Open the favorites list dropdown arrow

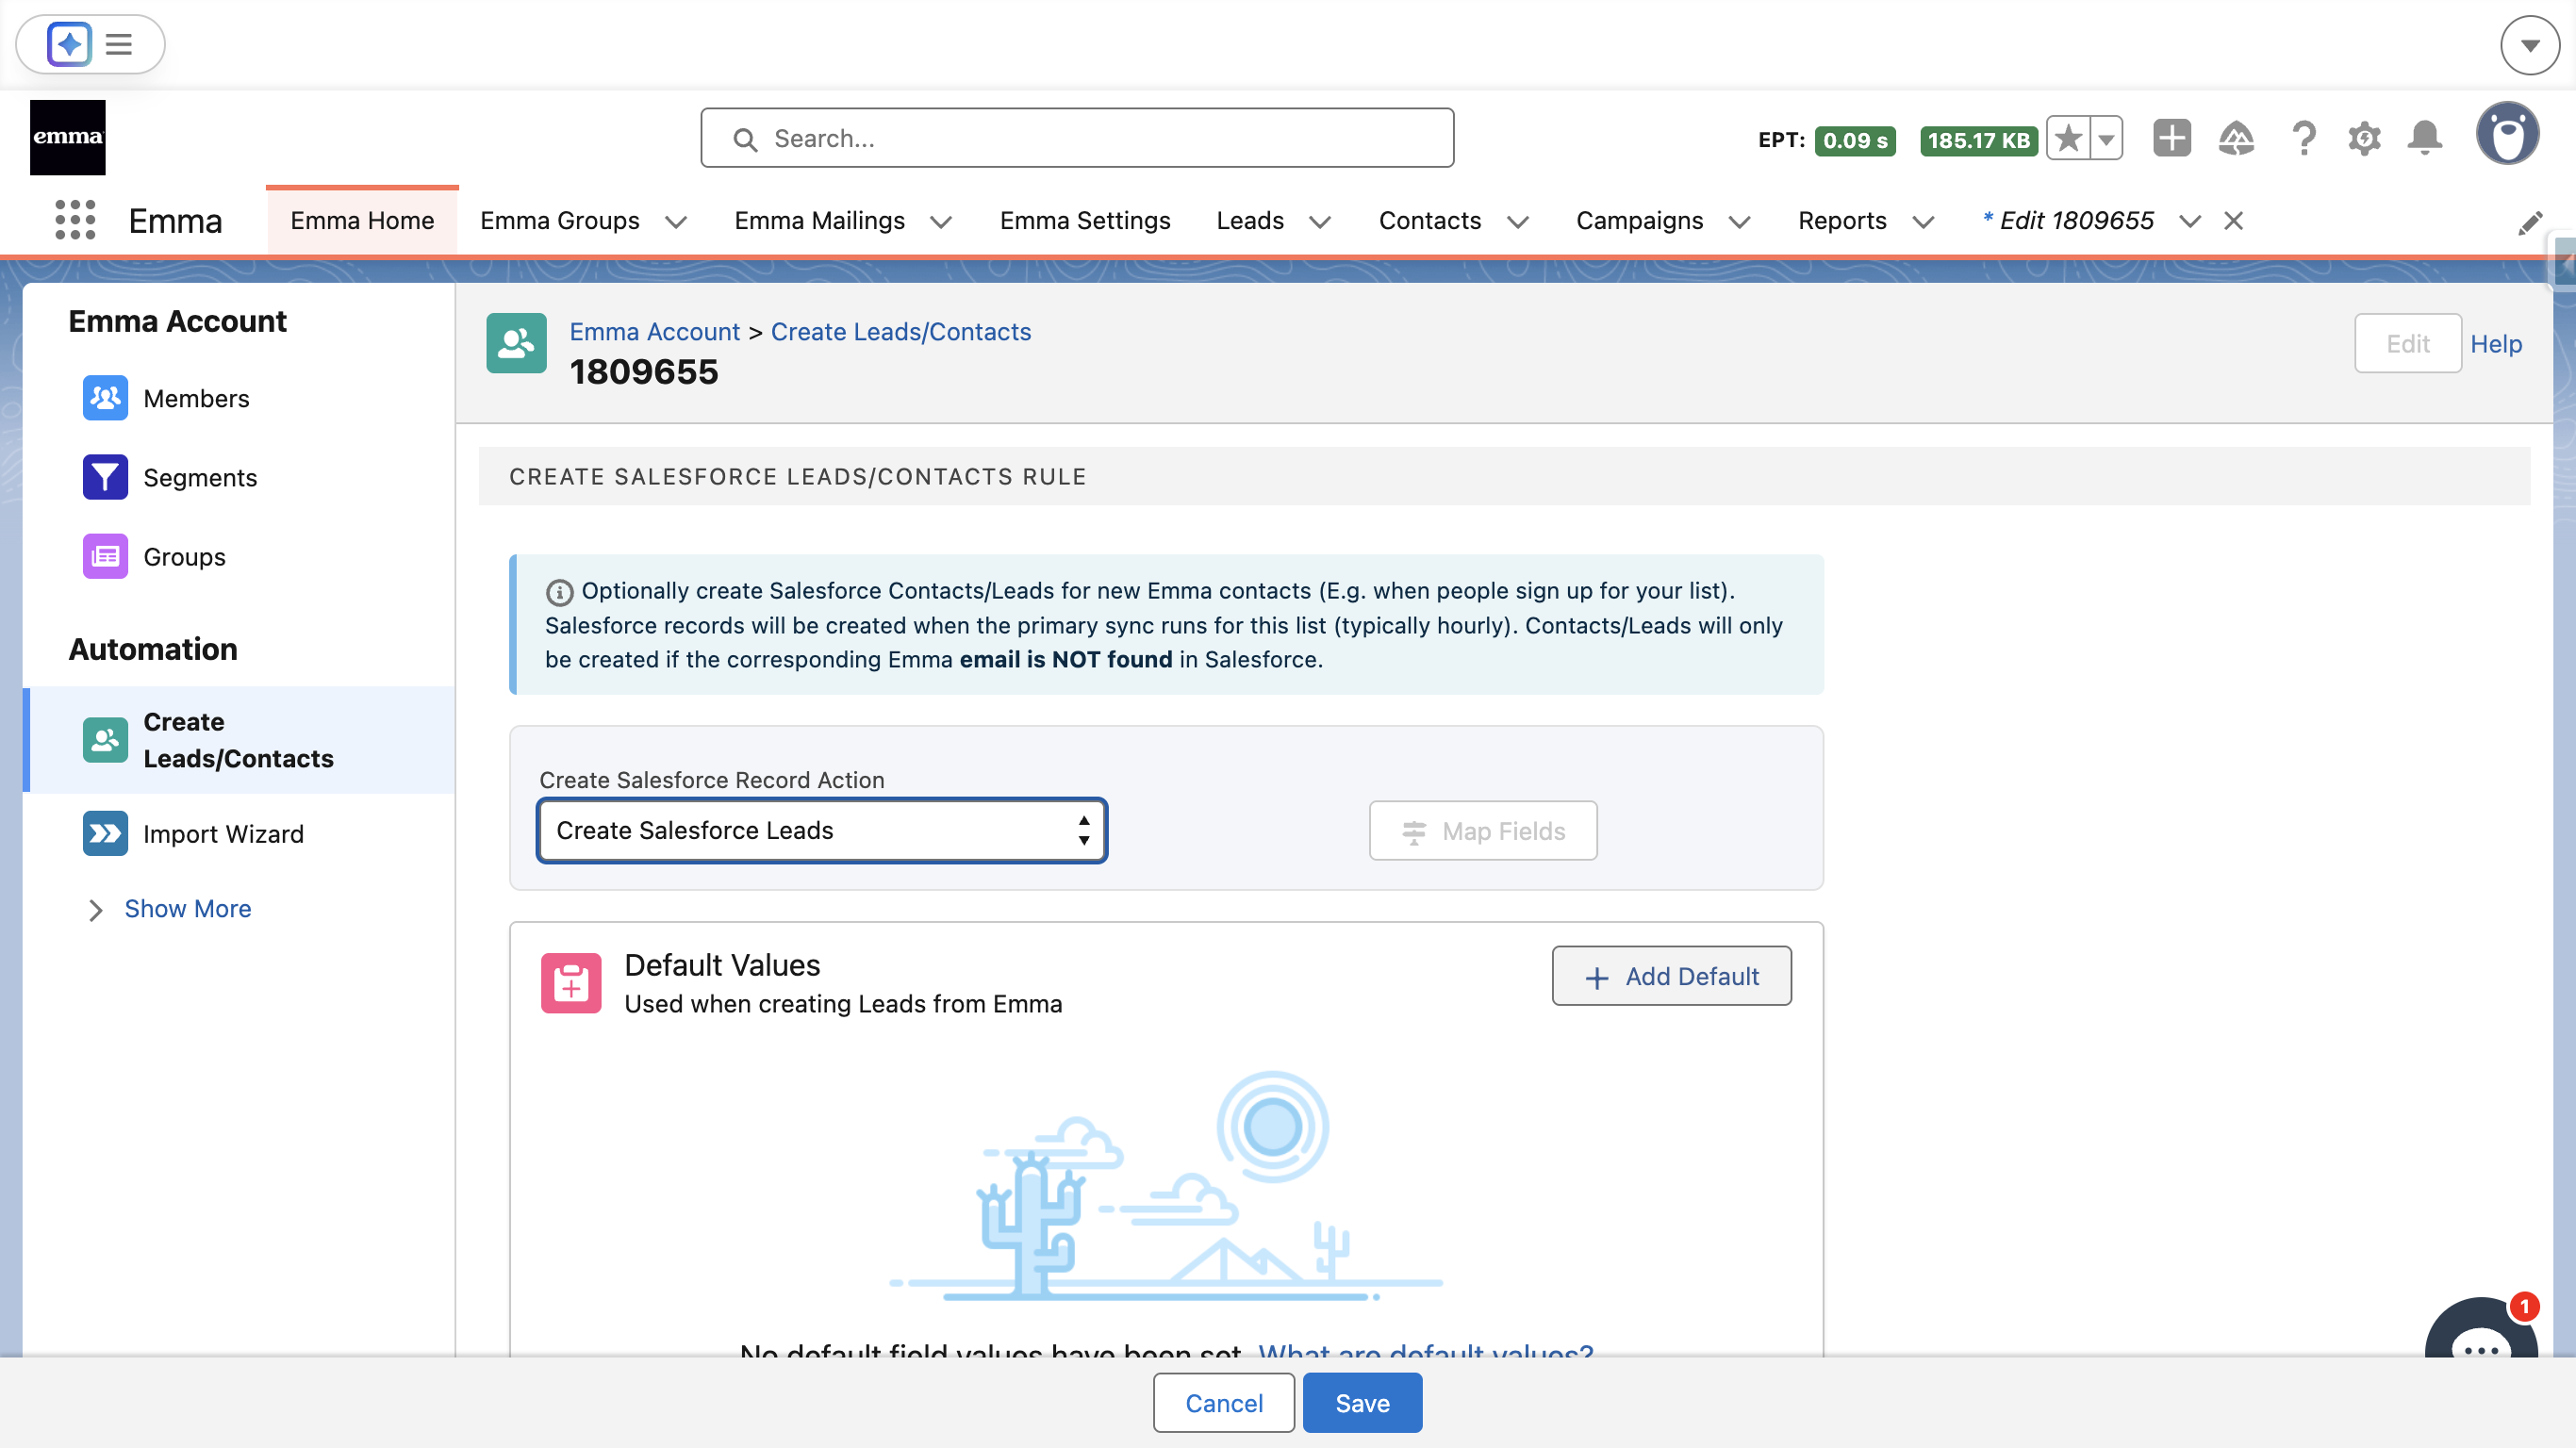(2106, 138)
